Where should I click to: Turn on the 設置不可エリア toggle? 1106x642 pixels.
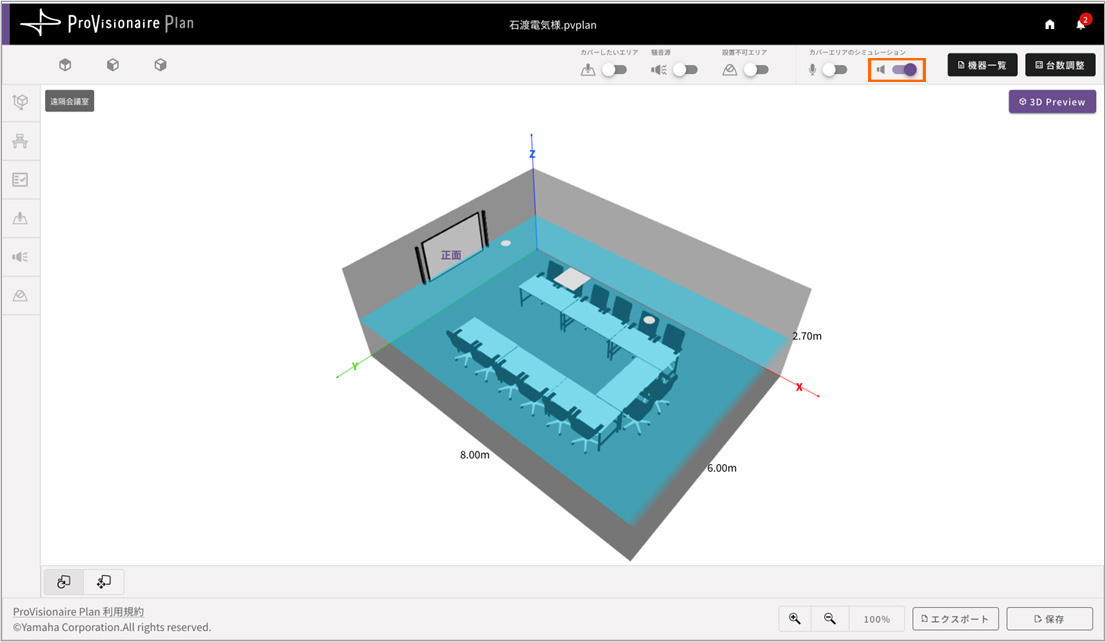point(756,70)
